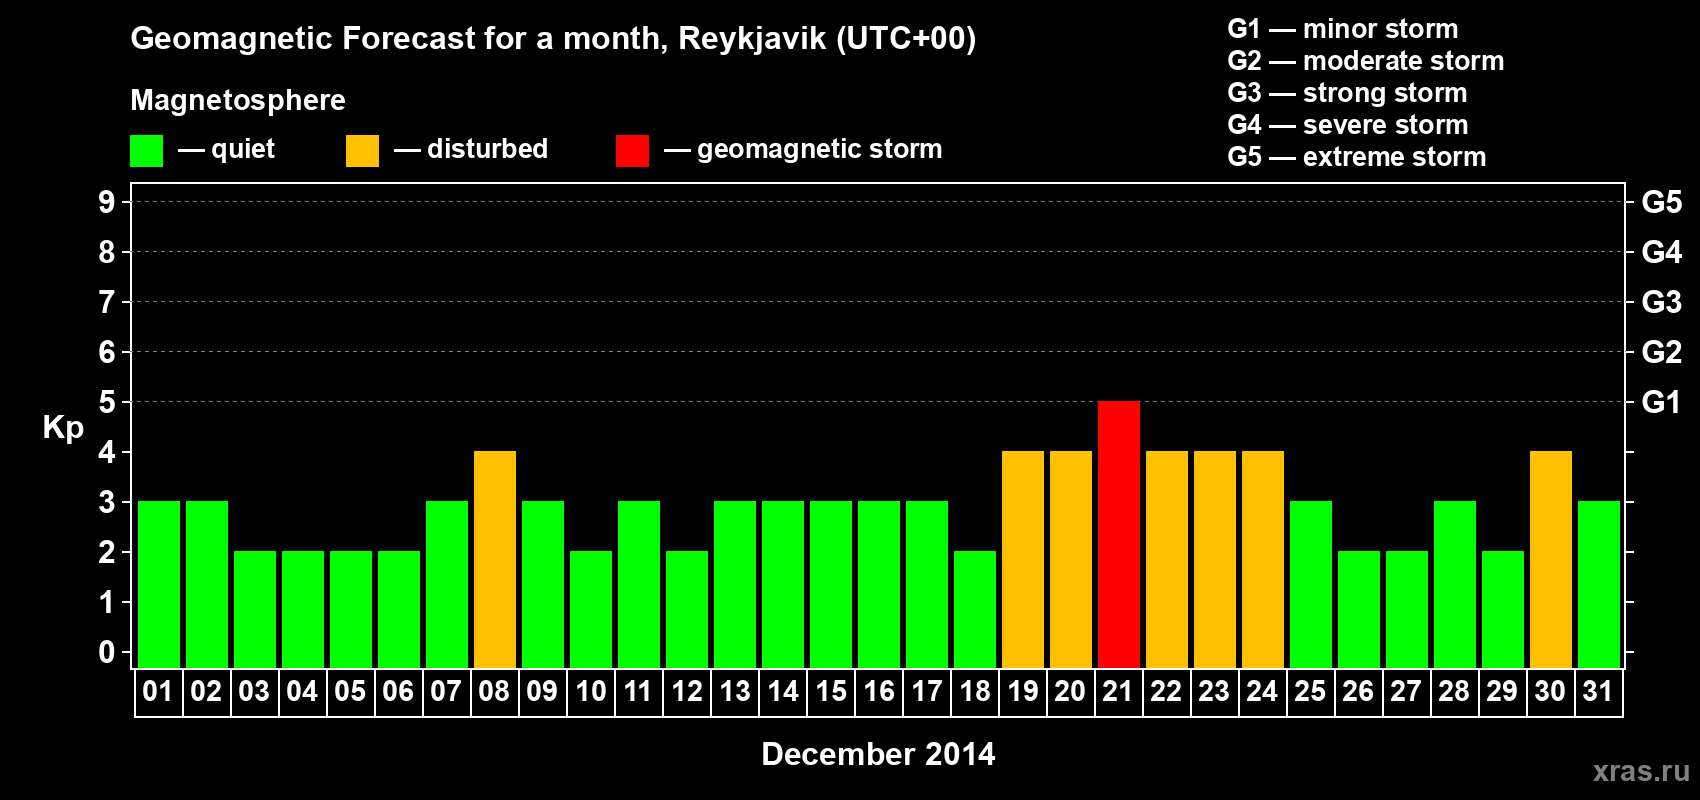Click the green quiet legend swatch
The height and width of the screenshot is (800, 1700).
coord(146,151)
